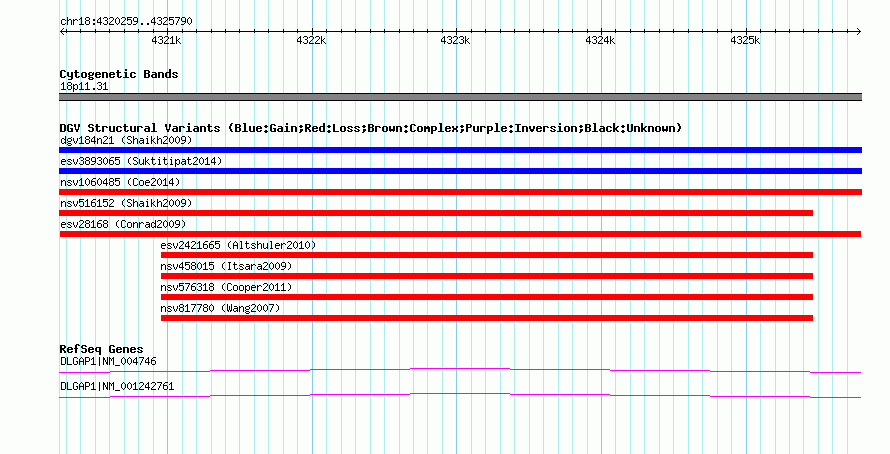This screenshot has width=890, height=454.
Task: Select the red loss bar under nsv1060485
Action: point(460,192)
